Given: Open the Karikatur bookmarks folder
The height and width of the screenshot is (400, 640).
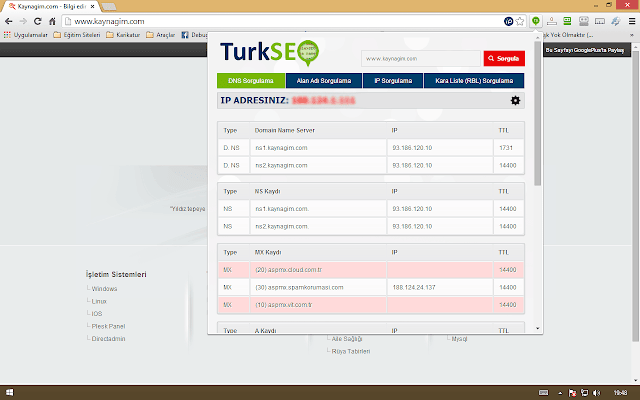Looking at the screenshot, I should [x=123, y=35].
